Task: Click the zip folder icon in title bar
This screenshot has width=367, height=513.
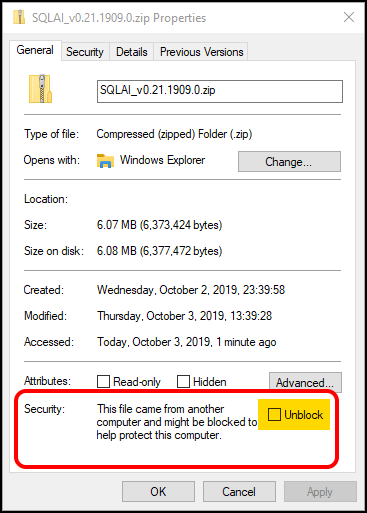Action: (19, 17)
